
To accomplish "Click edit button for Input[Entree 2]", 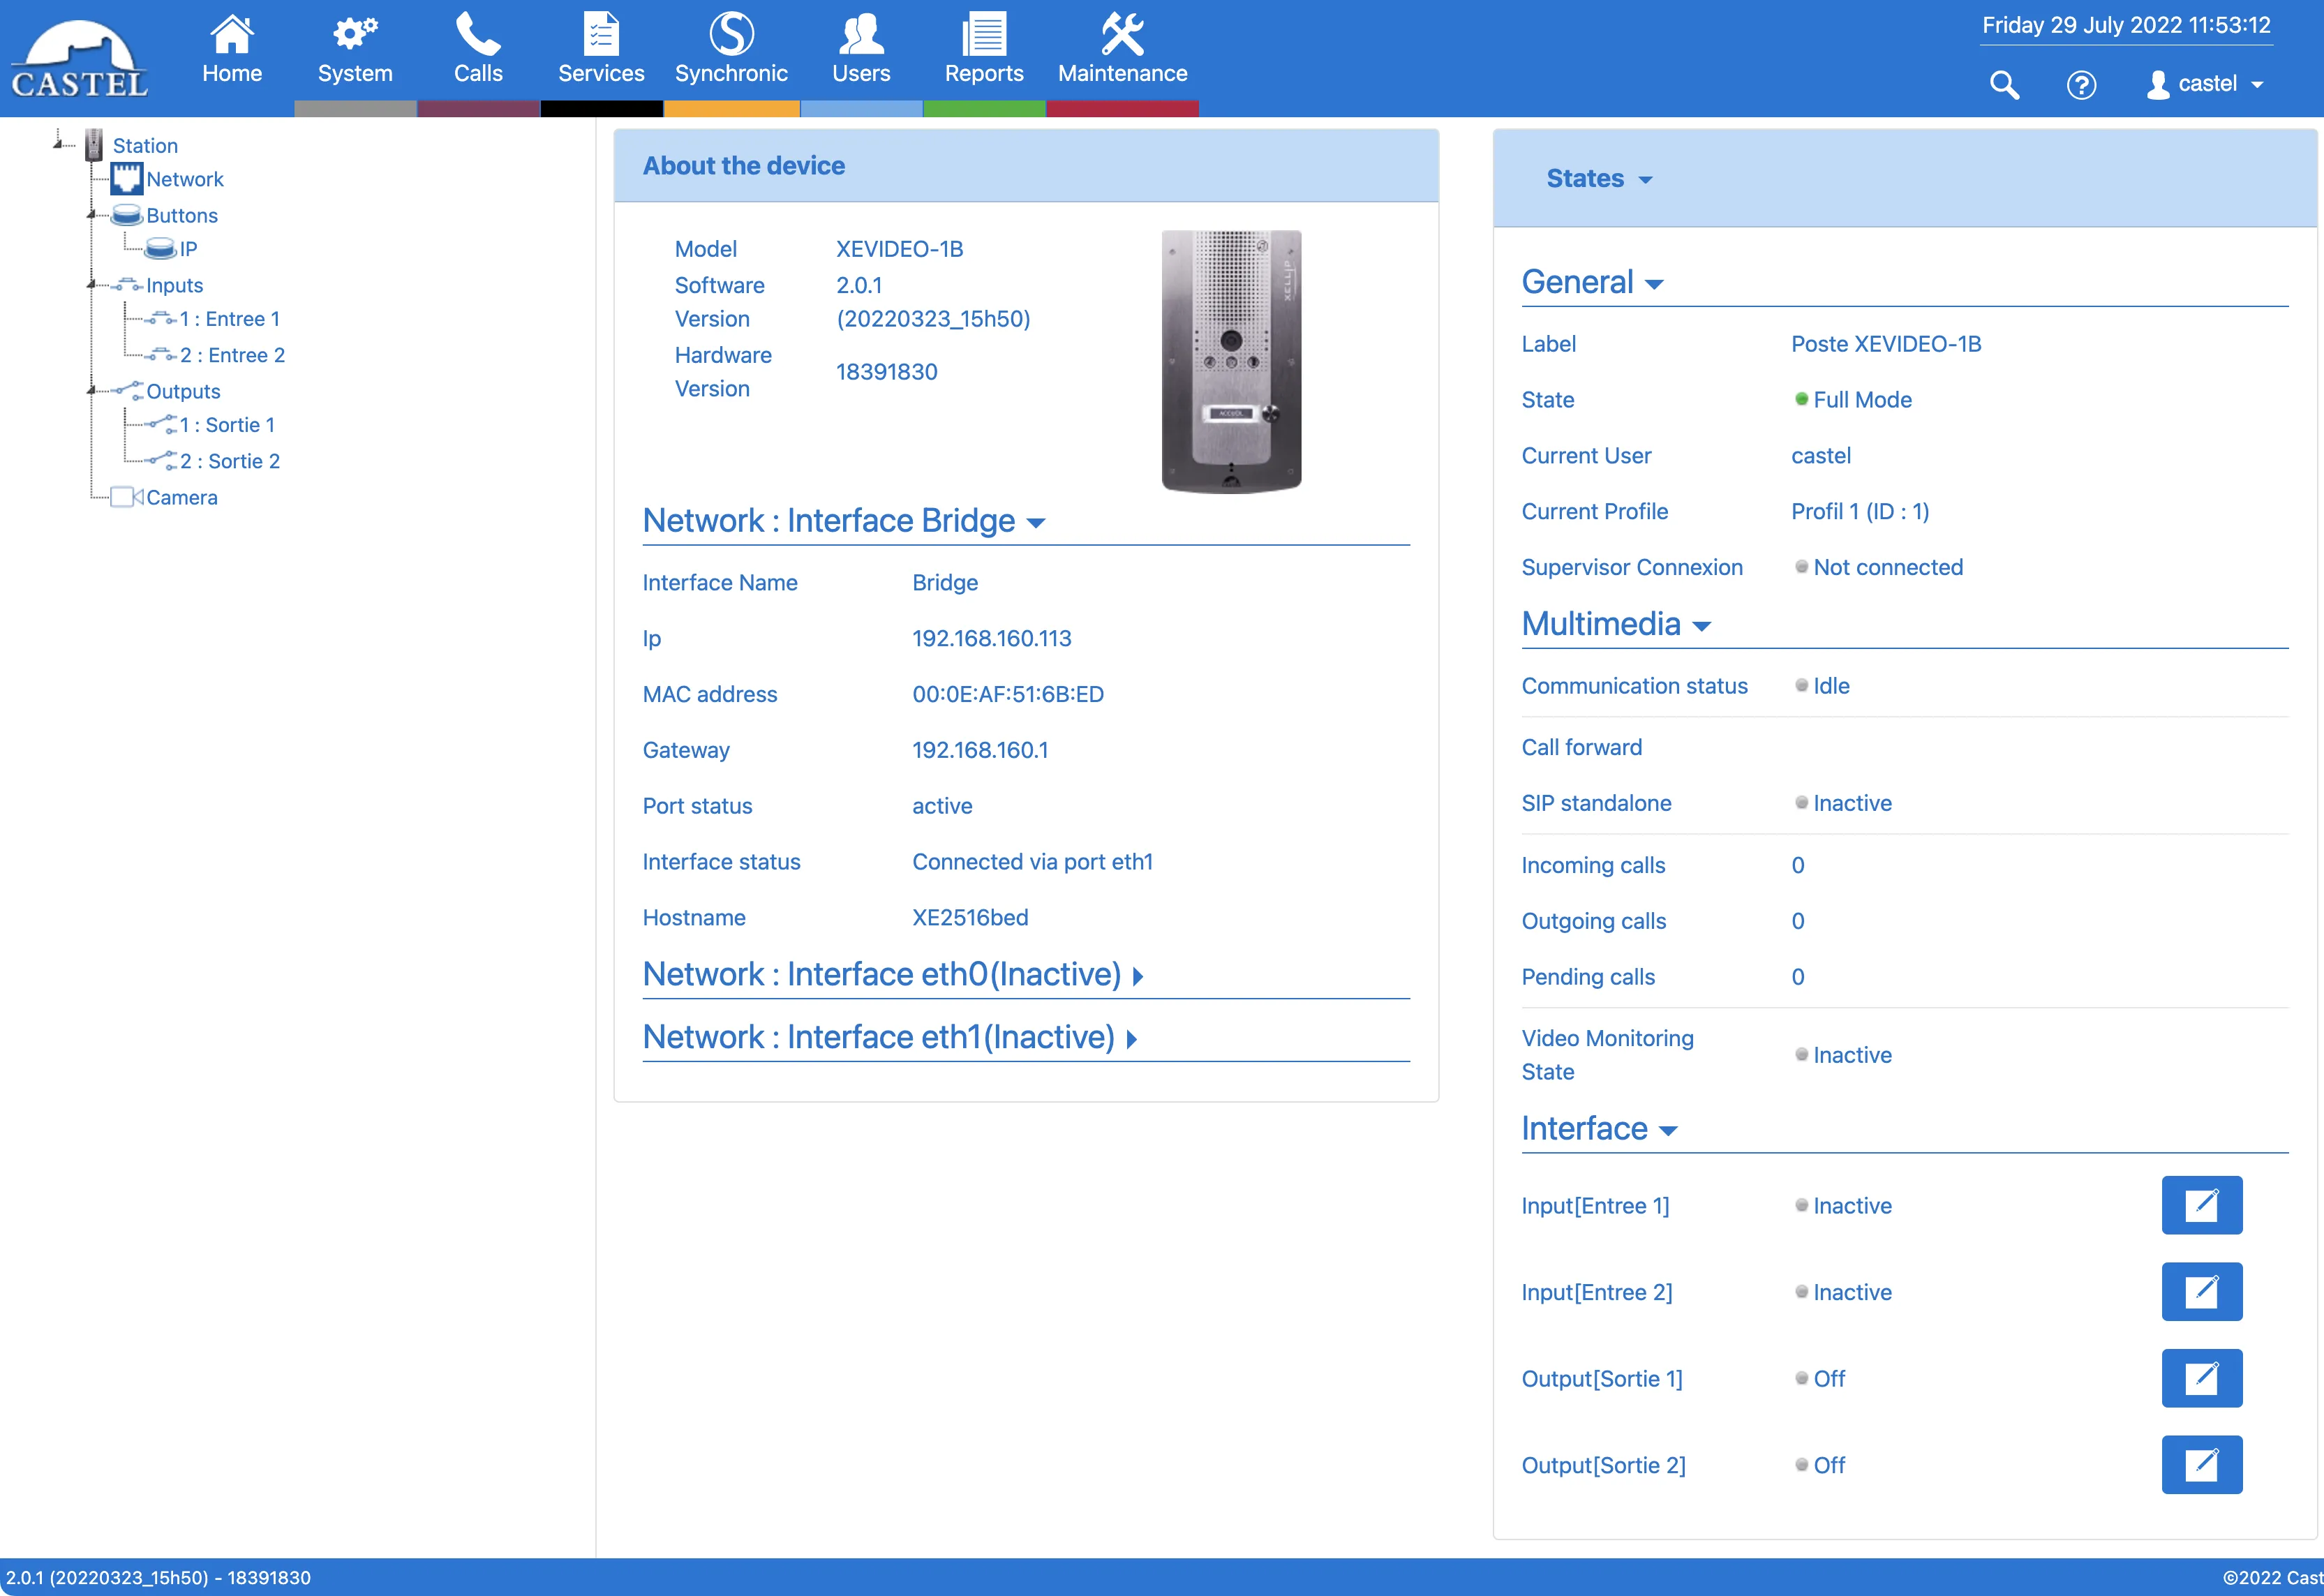I will 2201,1292.
